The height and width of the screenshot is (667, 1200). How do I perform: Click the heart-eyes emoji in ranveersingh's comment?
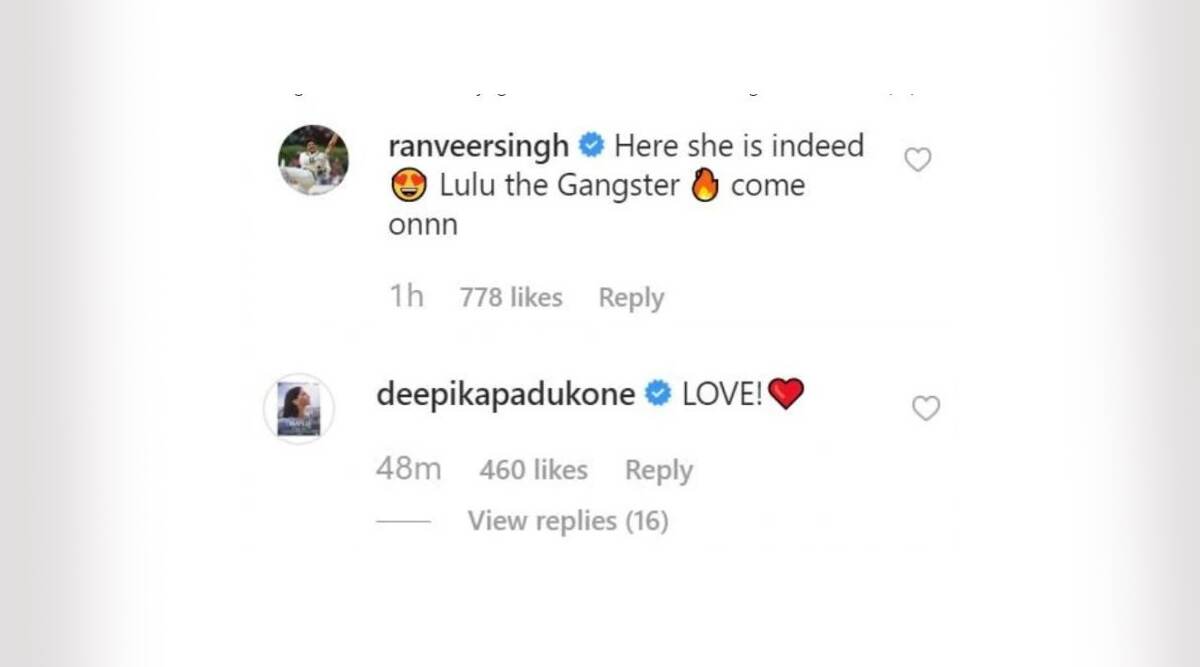[x=408, y=186]
